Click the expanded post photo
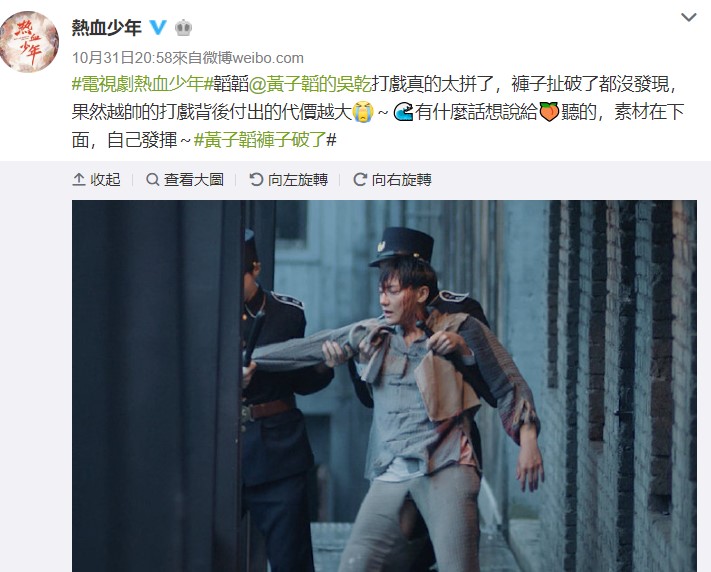711x572 pixels. pyautogui.click(x=384, y=386)
